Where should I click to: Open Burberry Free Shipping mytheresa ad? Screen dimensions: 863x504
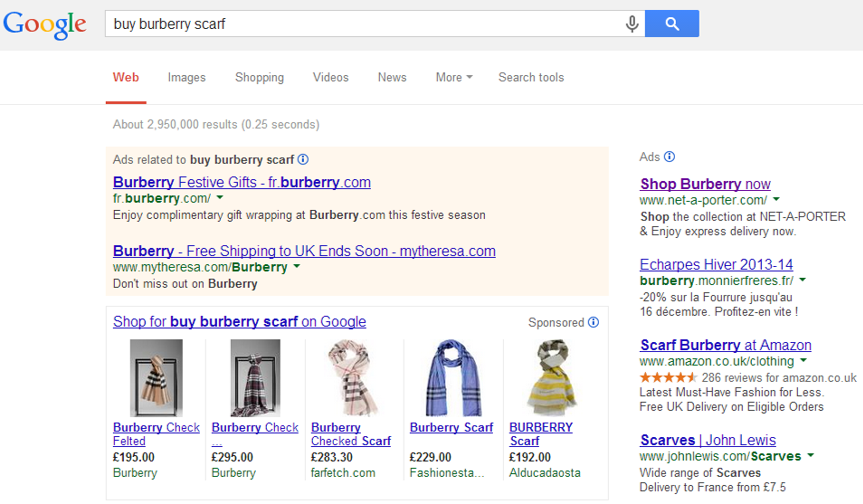(x=304, y=251)
